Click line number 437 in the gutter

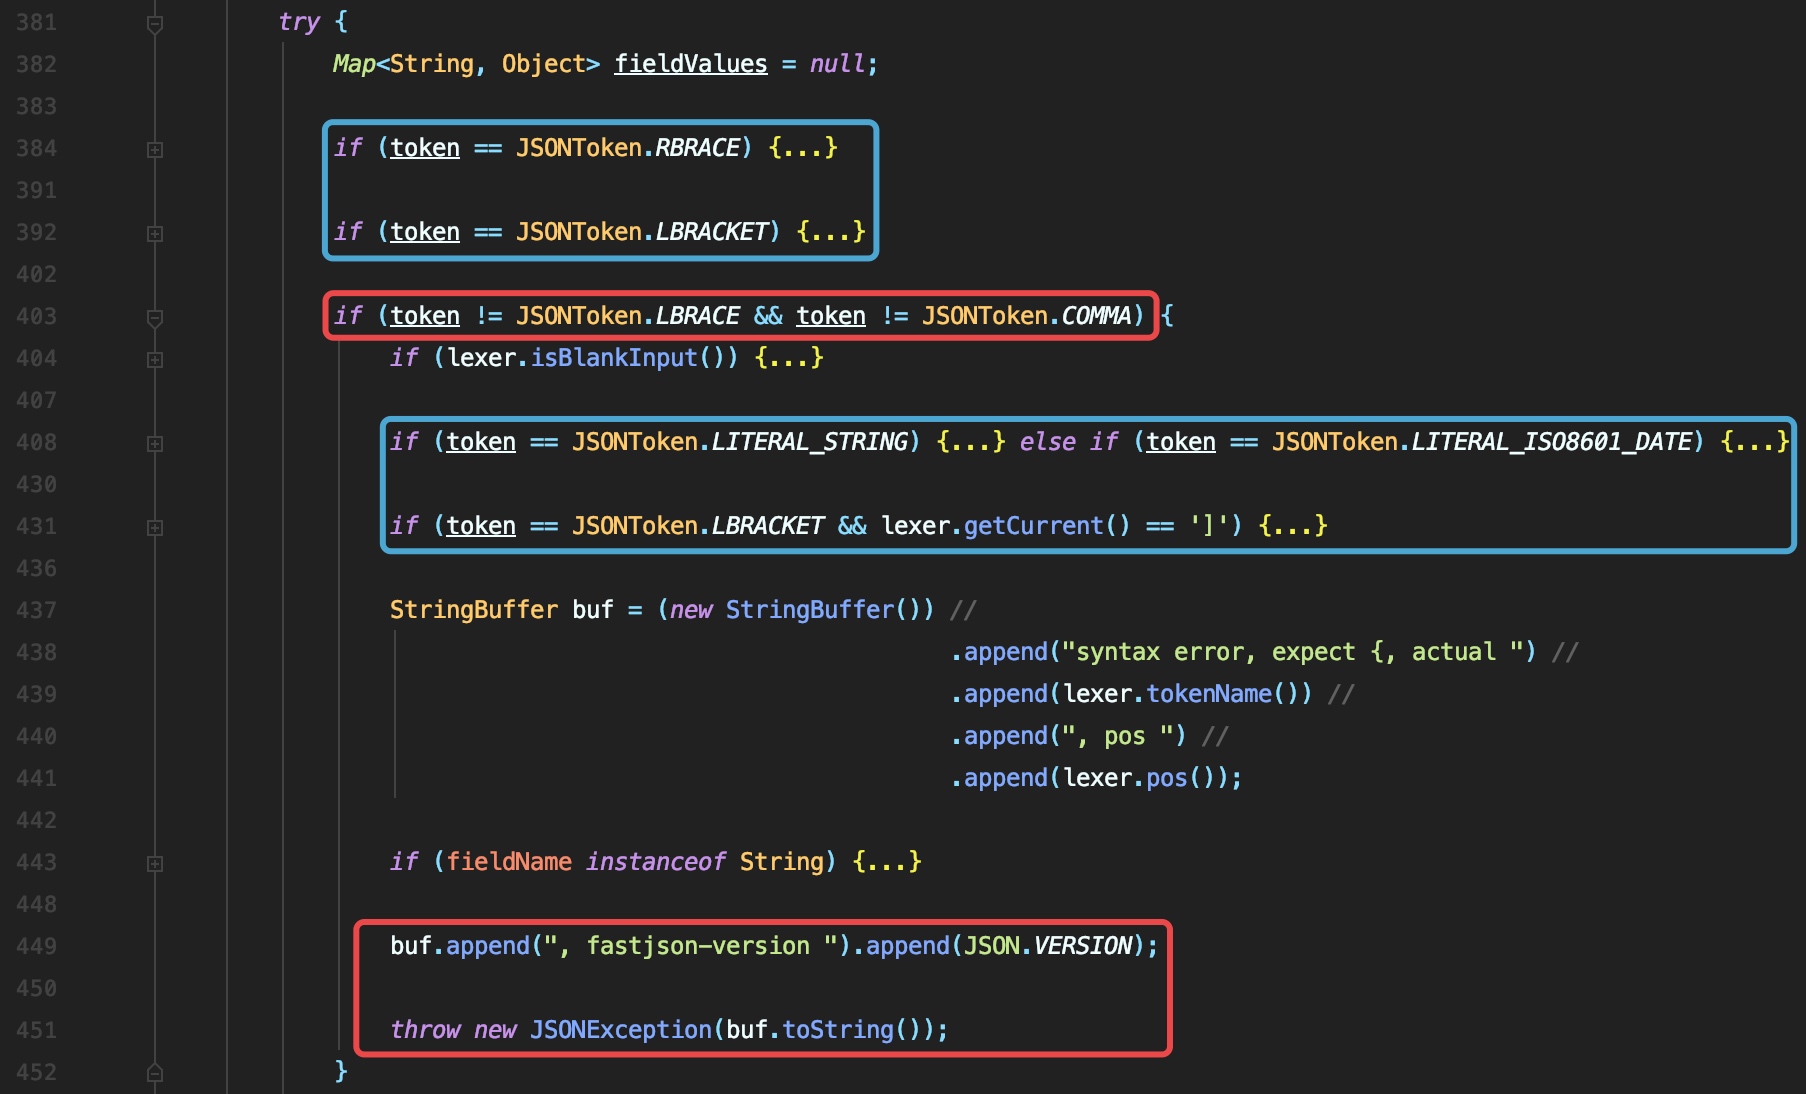click(37, 610)
